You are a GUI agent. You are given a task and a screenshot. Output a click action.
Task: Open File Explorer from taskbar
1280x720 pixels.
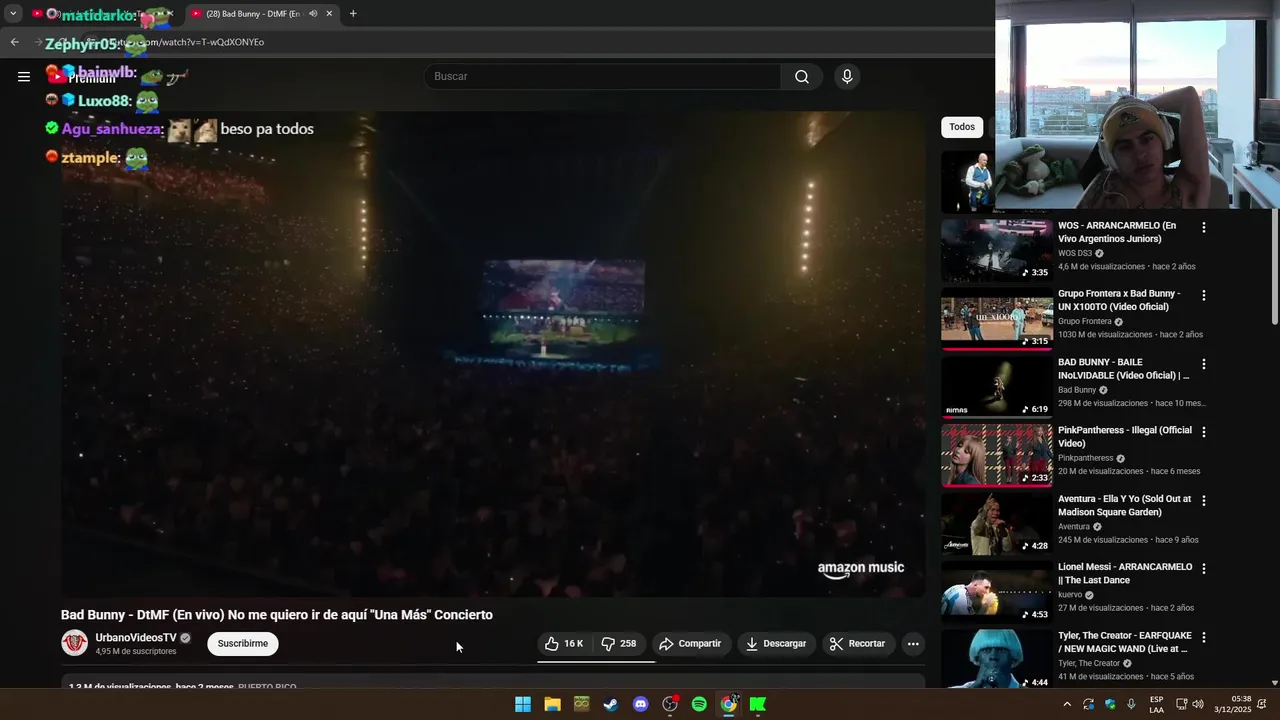552,704
